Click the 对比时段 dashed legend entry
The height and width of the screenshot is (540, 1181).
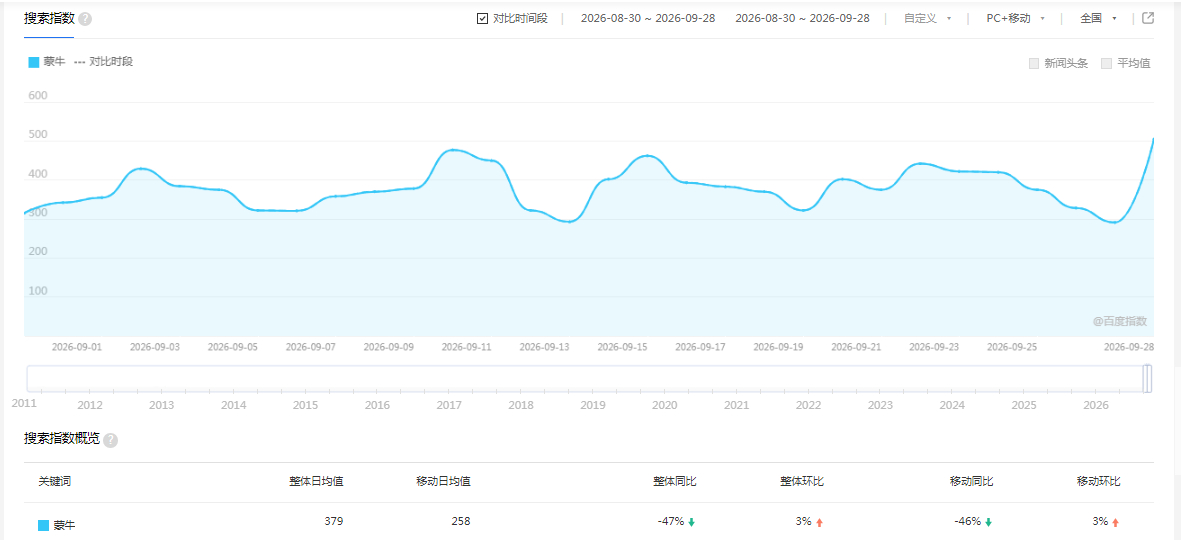(104, 62)
